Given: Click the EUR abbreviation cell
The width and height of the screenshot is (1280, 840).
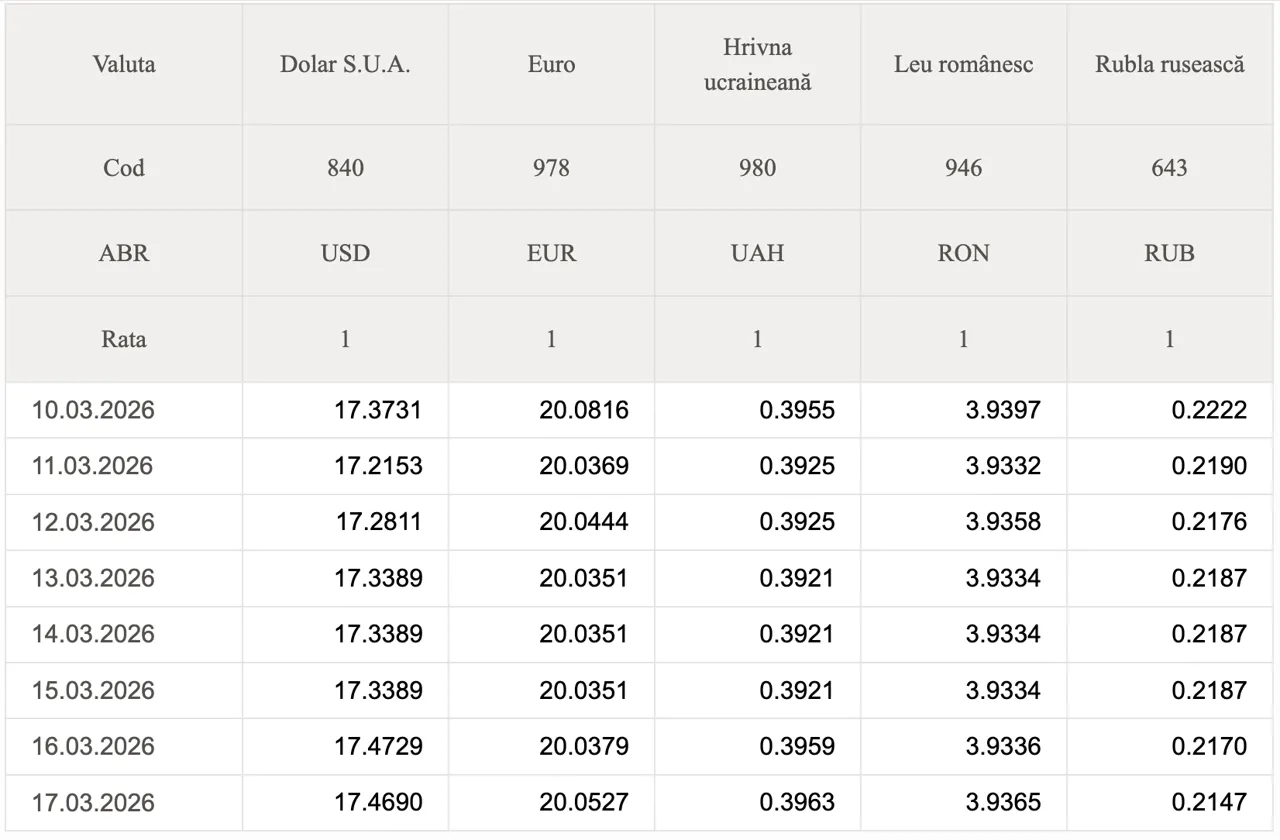Looking at the screenshot, I should coord(551,253).
